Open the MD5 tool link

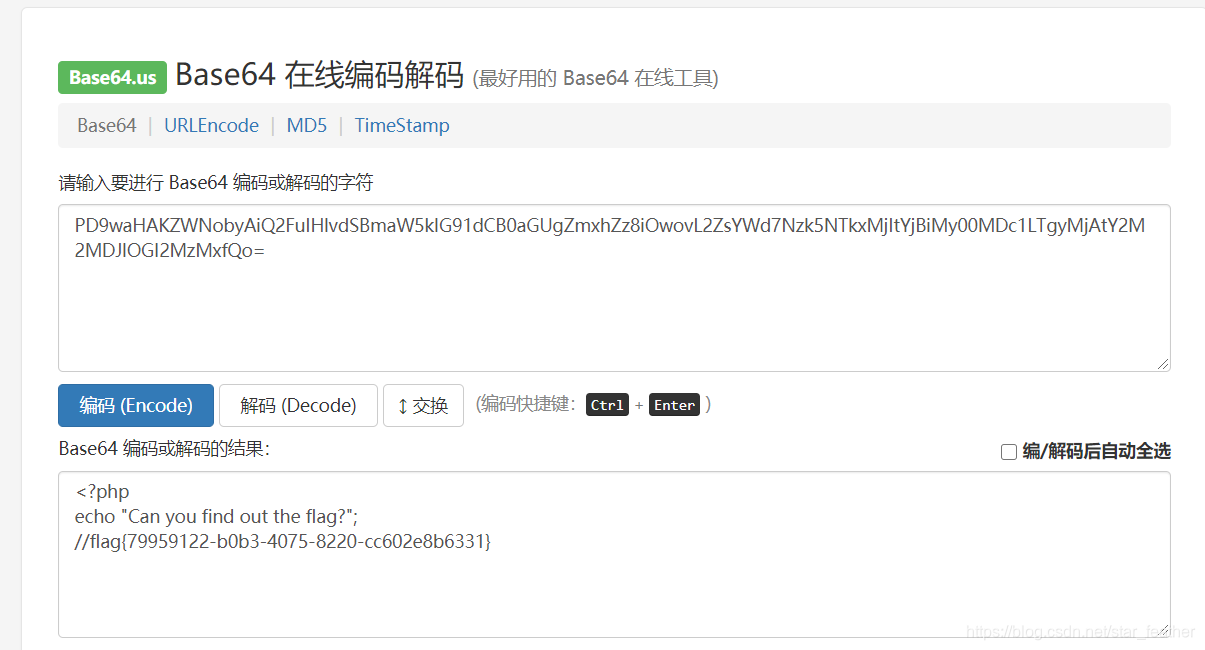pyautogui.click(x=307, y=125)
